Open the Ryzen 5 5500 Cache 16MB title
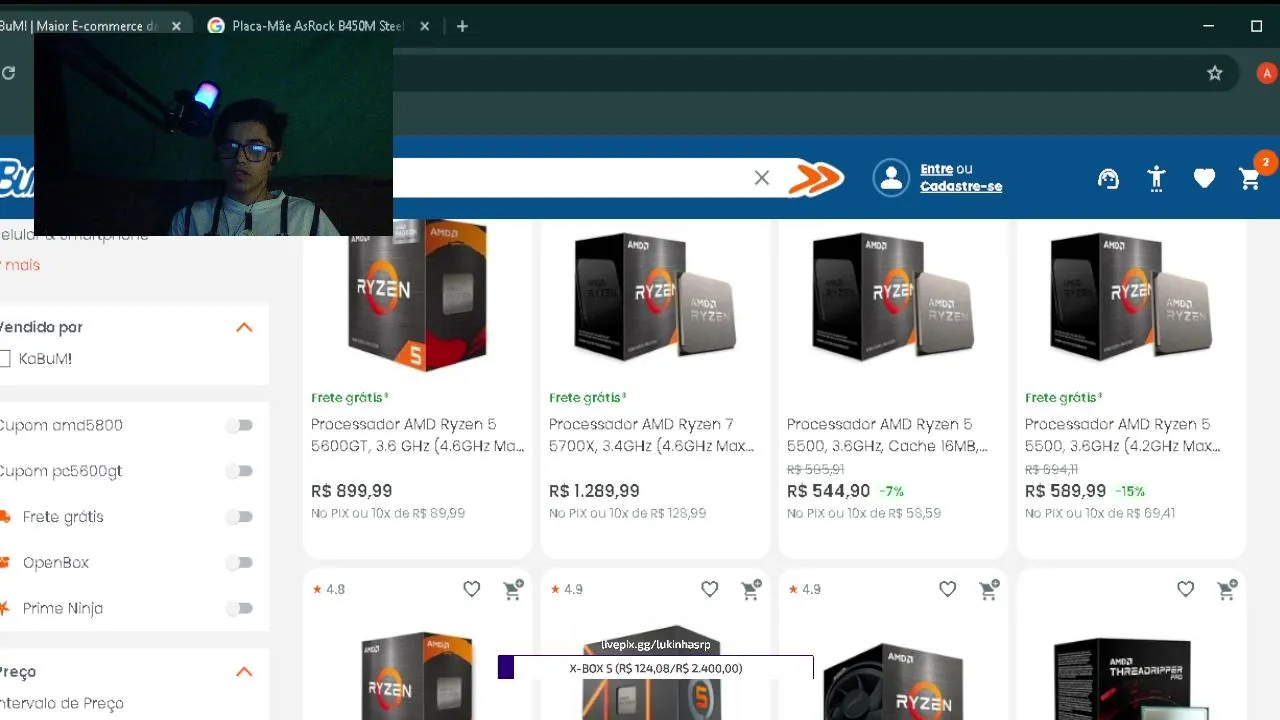1280x720 pixels. pos(888,435)
